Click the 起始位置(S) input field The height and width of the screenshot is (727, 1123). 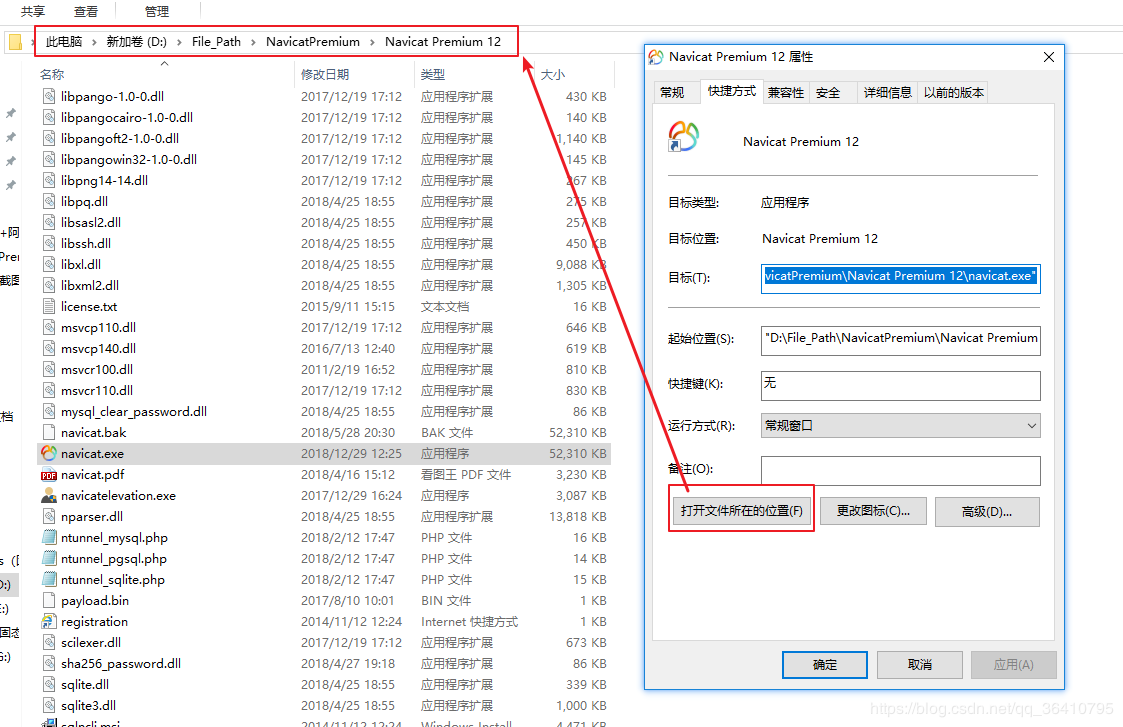900,340
